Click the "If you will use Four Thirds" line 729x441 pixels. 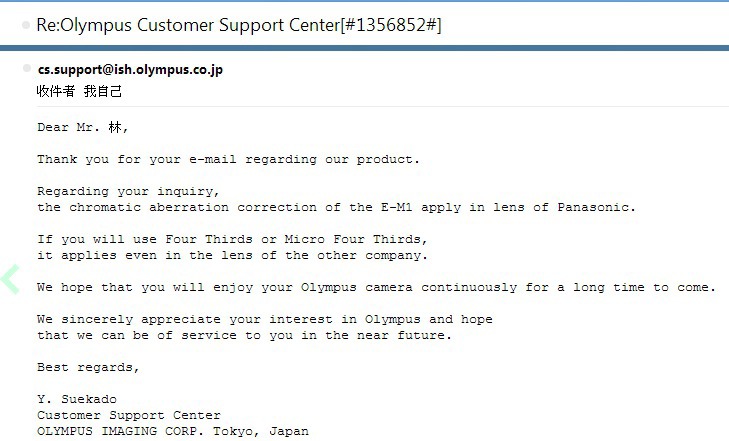point(232,239)
